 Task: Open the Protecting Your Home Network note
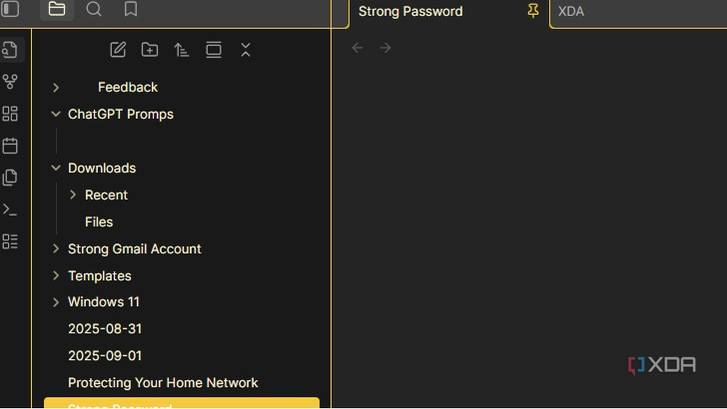[x=163, y=383]
